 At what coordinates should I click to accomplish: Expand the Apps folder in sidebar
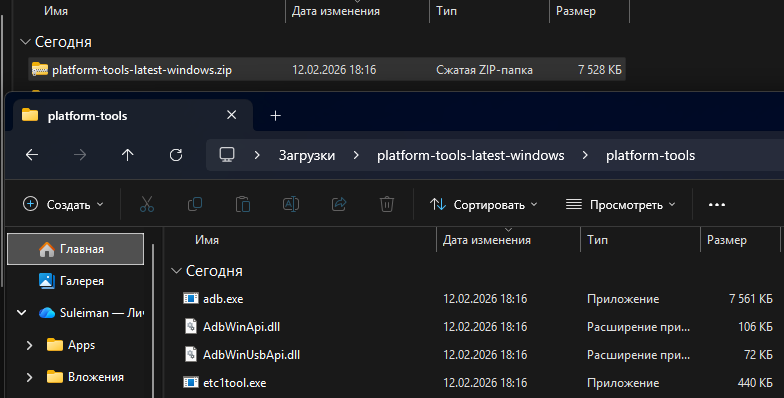pyautogui.click(x=29, y=345)
